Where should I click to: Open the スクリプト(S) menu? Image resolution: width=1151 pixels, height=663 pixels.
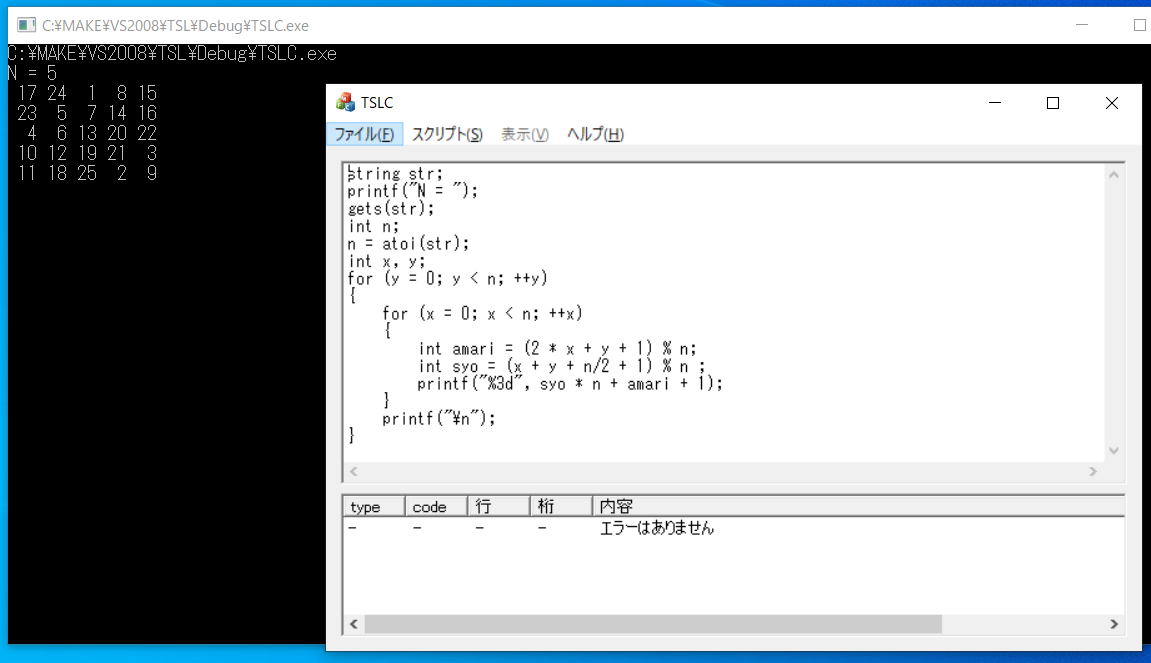pos(447,134)
